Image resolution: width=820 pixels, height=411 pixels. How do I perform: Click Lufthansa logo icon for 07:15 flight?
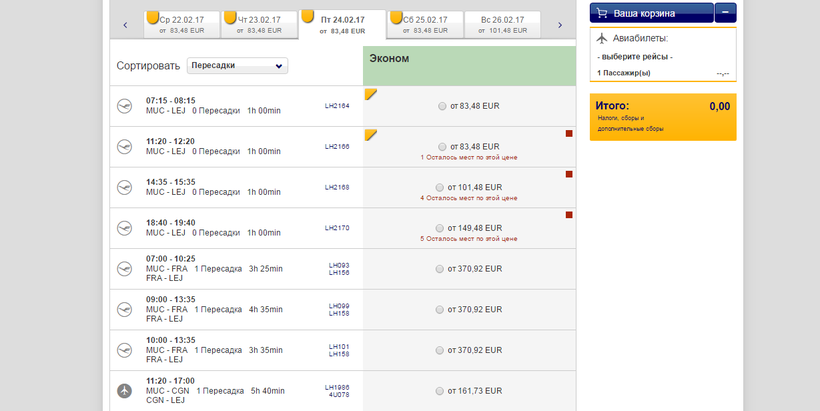pos(125,105)
